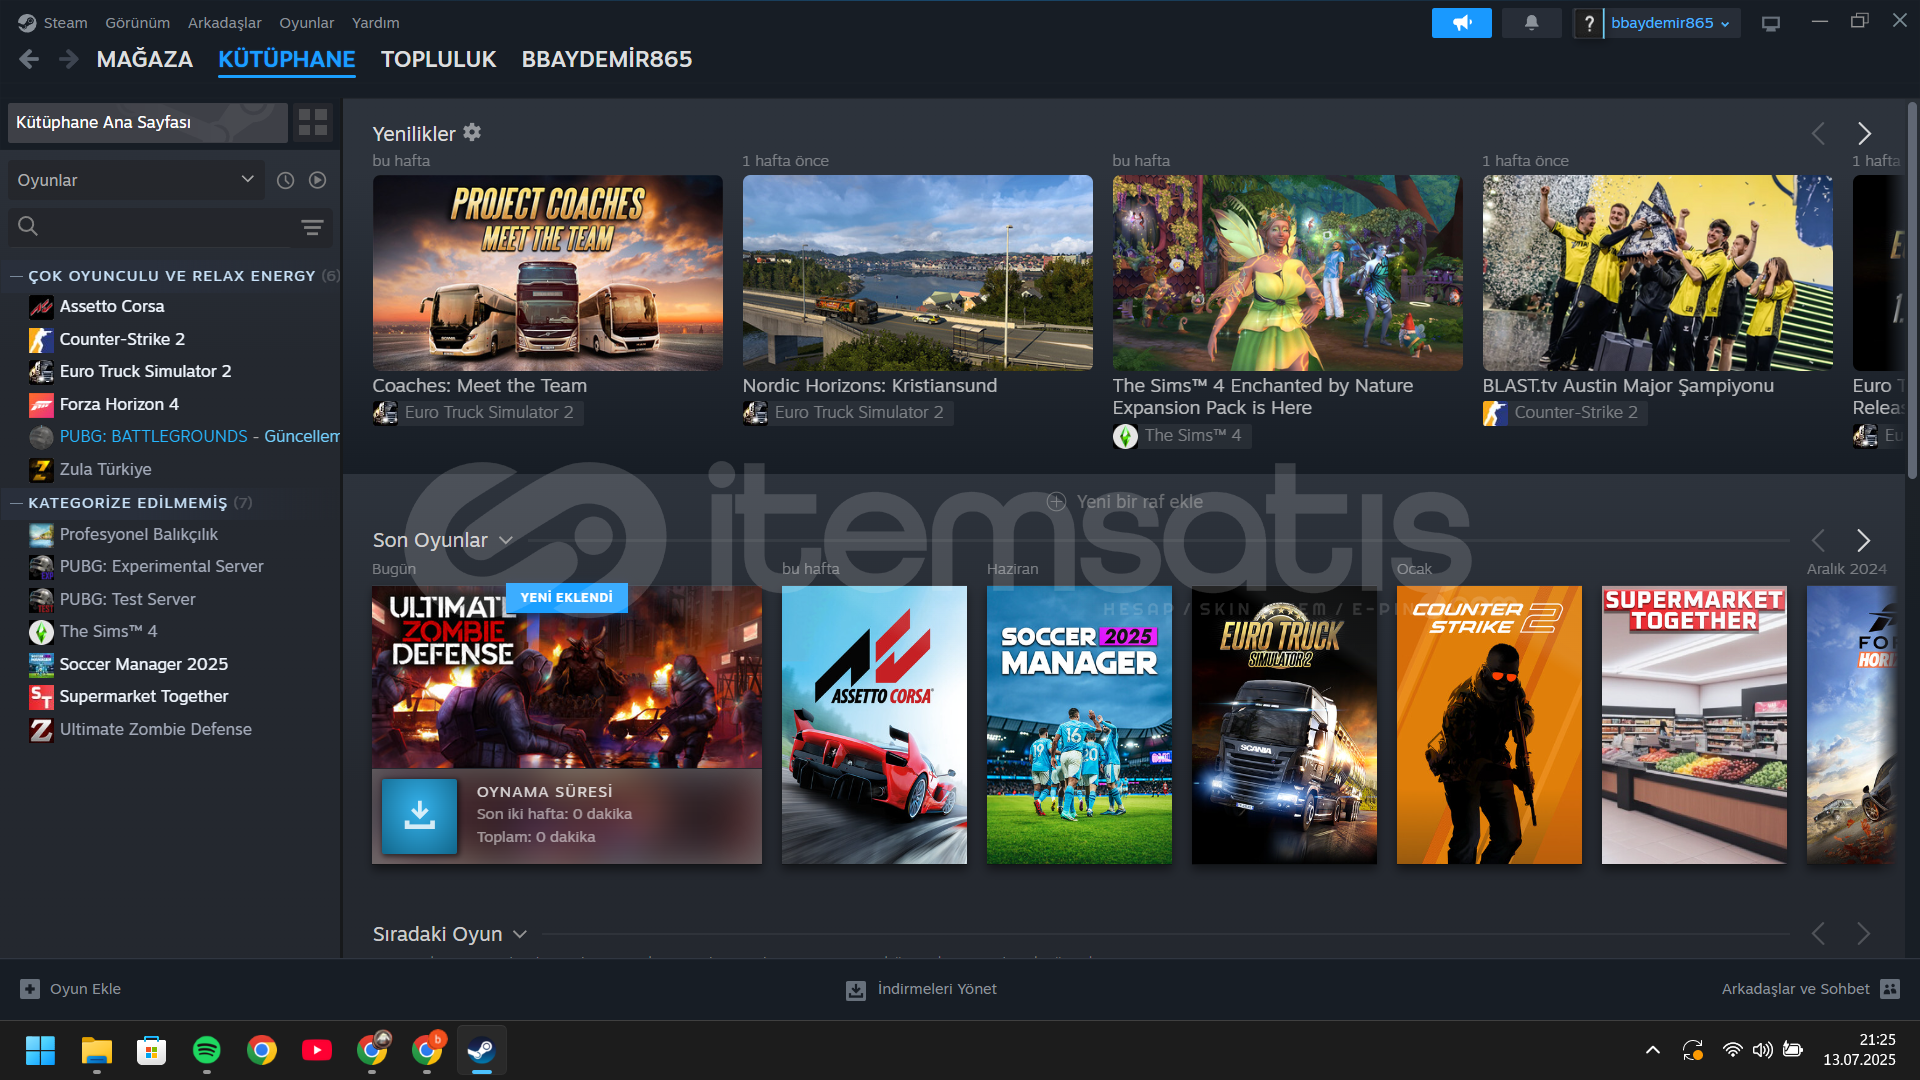The image size is (1920, 1080).
Task: Open Microsoft Store from taskbar
Action: coord(151,1050)
